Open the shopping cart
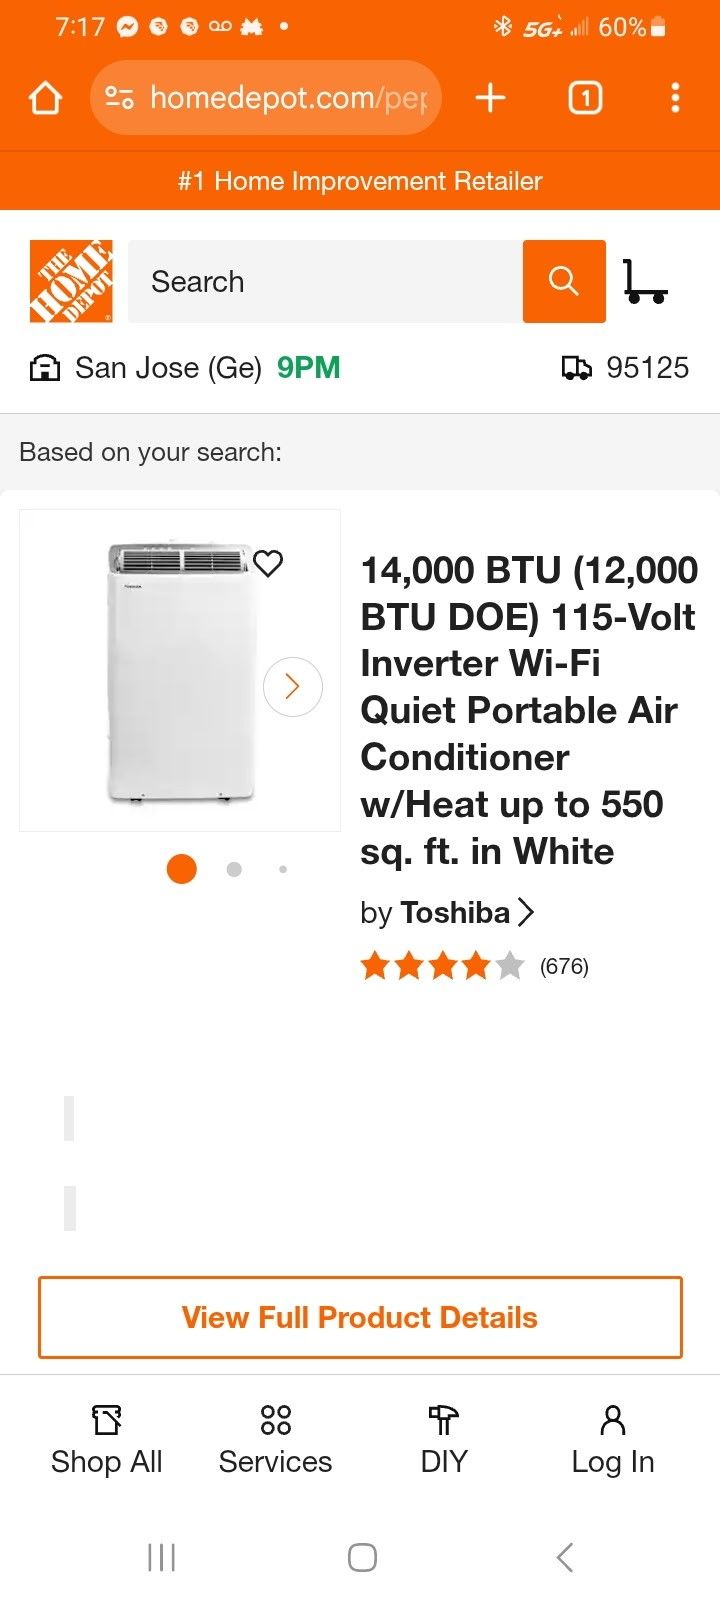This screenshot has width=720, height=1600. point(644,281)
